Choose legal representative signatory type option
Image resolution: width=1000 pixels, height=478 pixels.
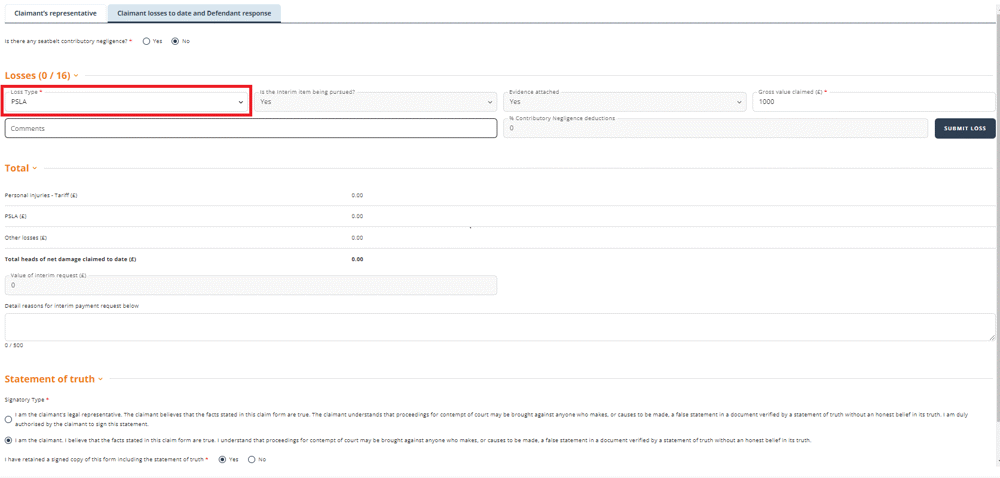coord(8,419)
